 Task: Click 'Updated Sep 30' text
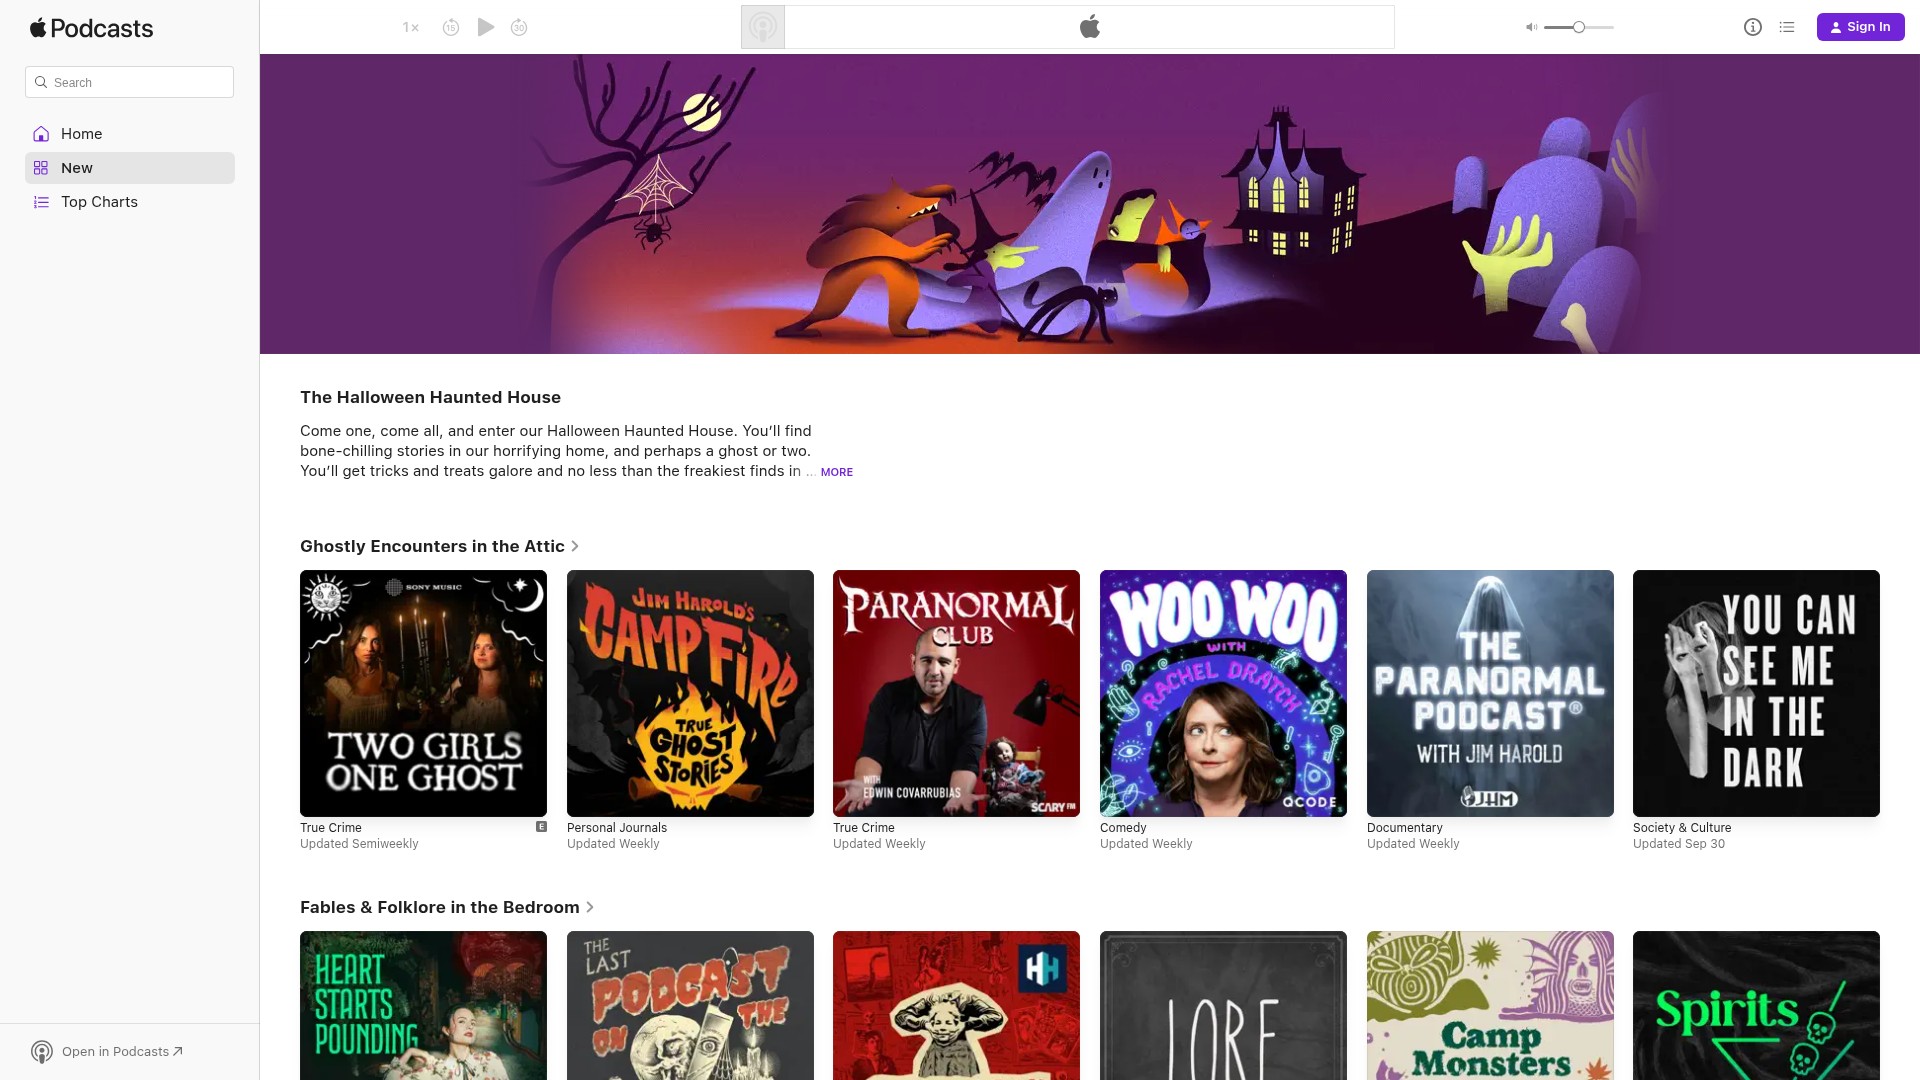(x=1679, y=844)
